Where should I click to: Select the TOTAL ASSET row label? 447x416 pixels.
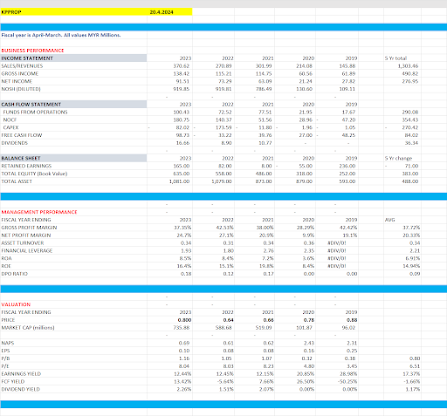(x=17, y=181)
